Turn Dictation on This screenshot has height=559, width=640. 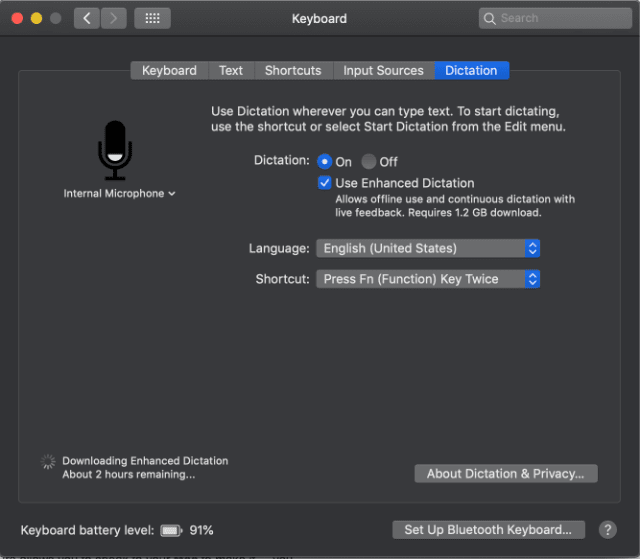(324, 161)
